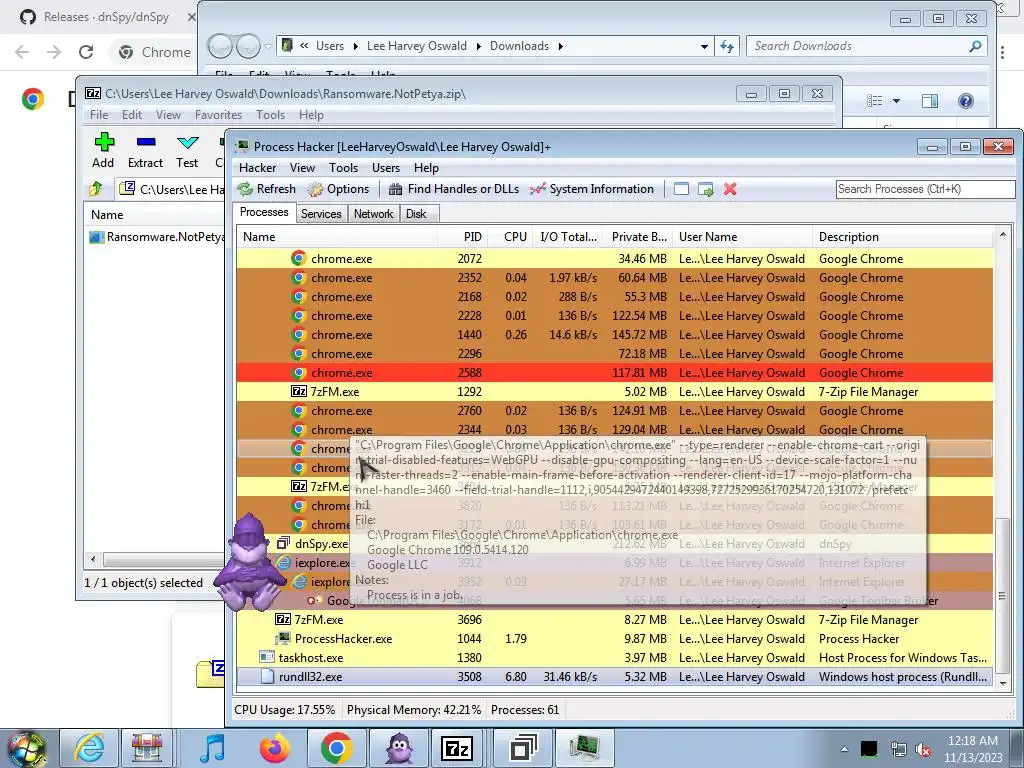Click taskhost.exe row icon
This screenshot has width=1024, height=768.
point(266,658)
